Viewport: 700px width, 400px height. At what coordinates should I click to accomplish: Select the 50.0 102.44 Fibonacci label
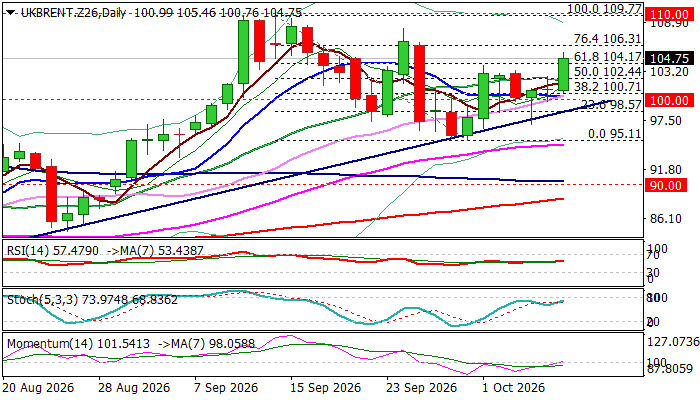(x=607, y=72)
